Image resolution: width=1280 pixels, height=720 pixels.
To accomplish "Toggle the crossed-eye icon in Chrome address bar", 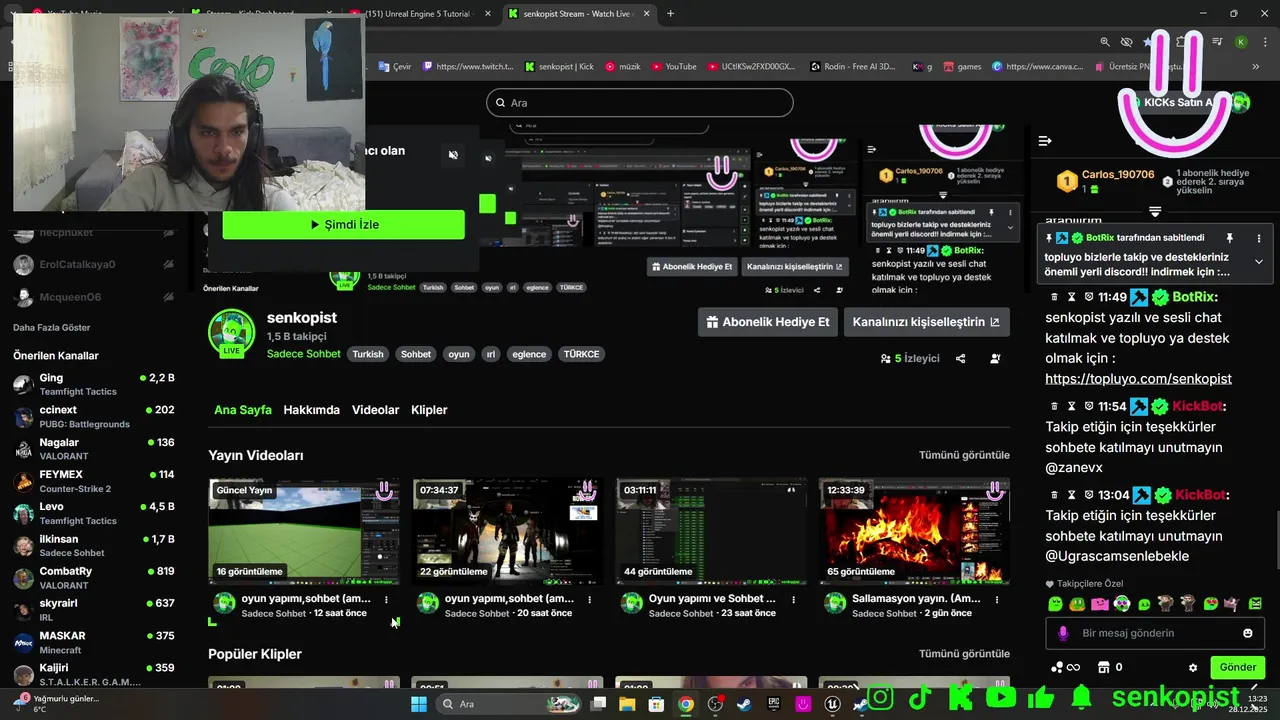I will coord(1126,42).
